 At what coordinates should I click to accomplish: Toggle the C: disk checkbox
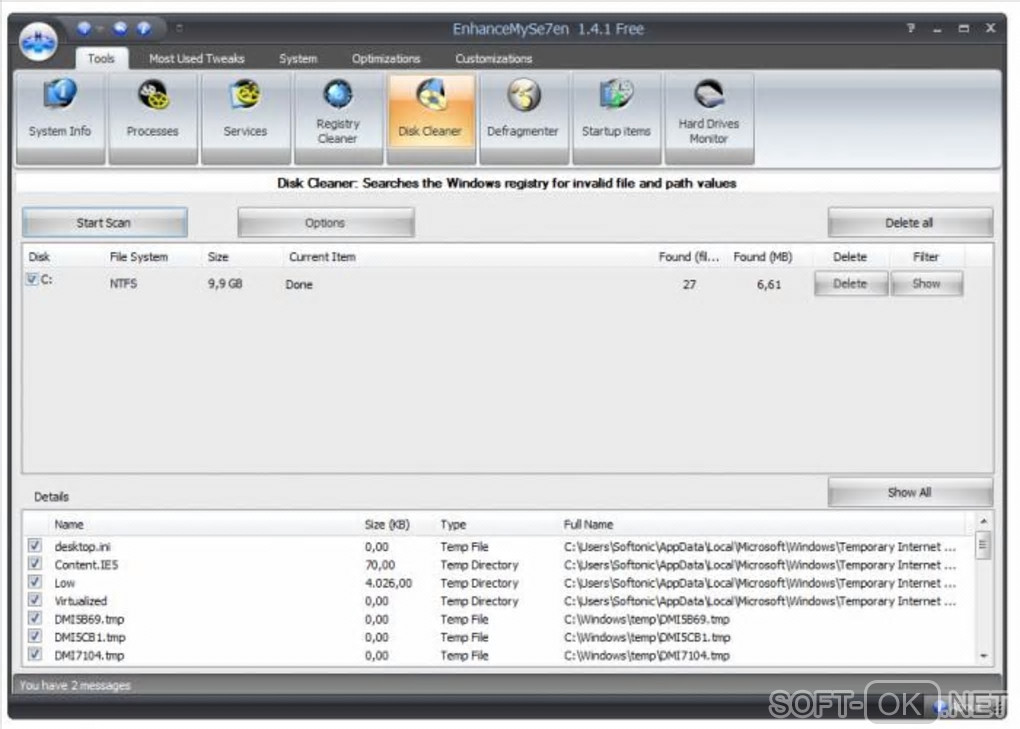(x=31, y=280)
